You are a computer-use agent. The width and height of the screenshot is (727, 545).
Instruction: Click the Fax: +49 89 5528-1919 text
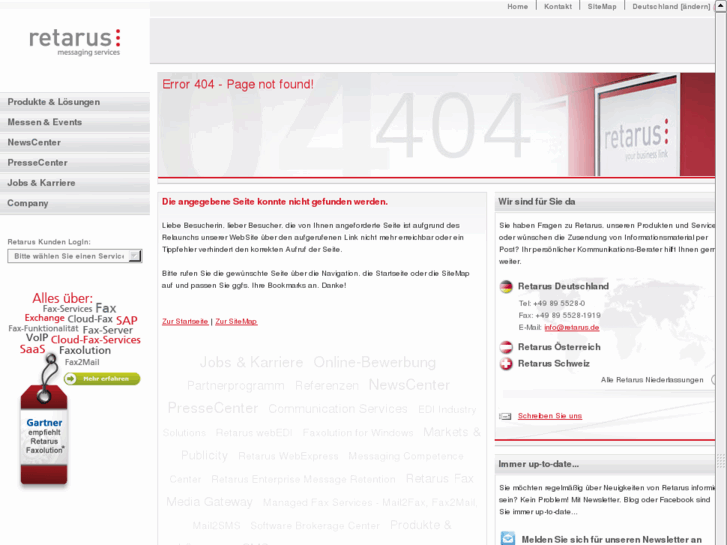point(560,316)
